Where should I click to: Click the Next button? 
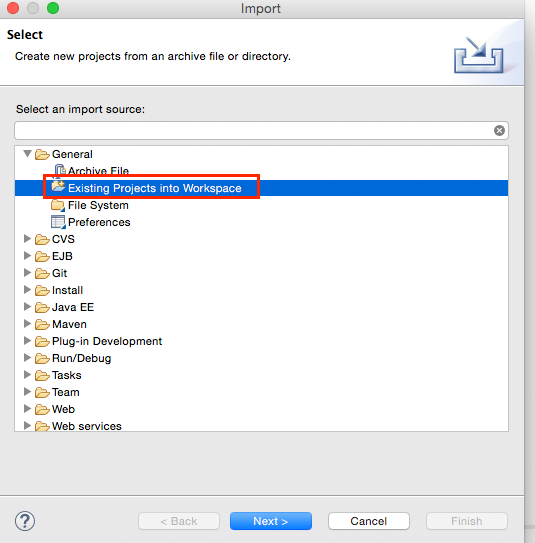271,521
